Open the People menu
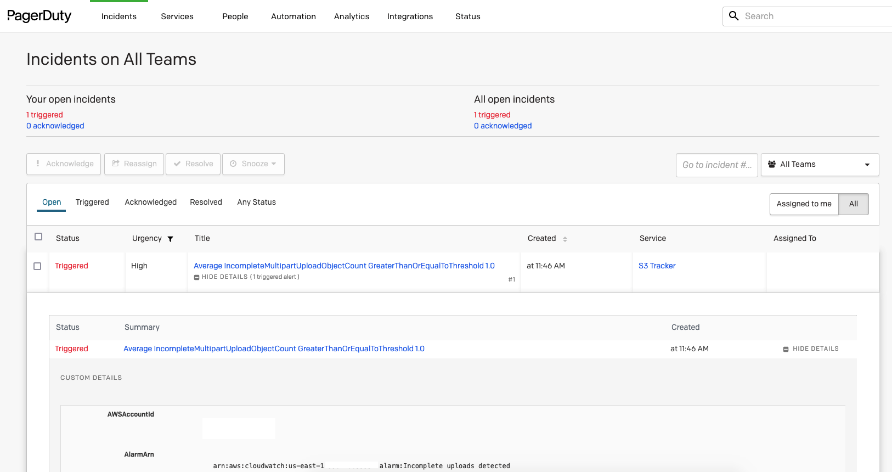This screenshot has width=892, height=472. [x=235, y=16]
